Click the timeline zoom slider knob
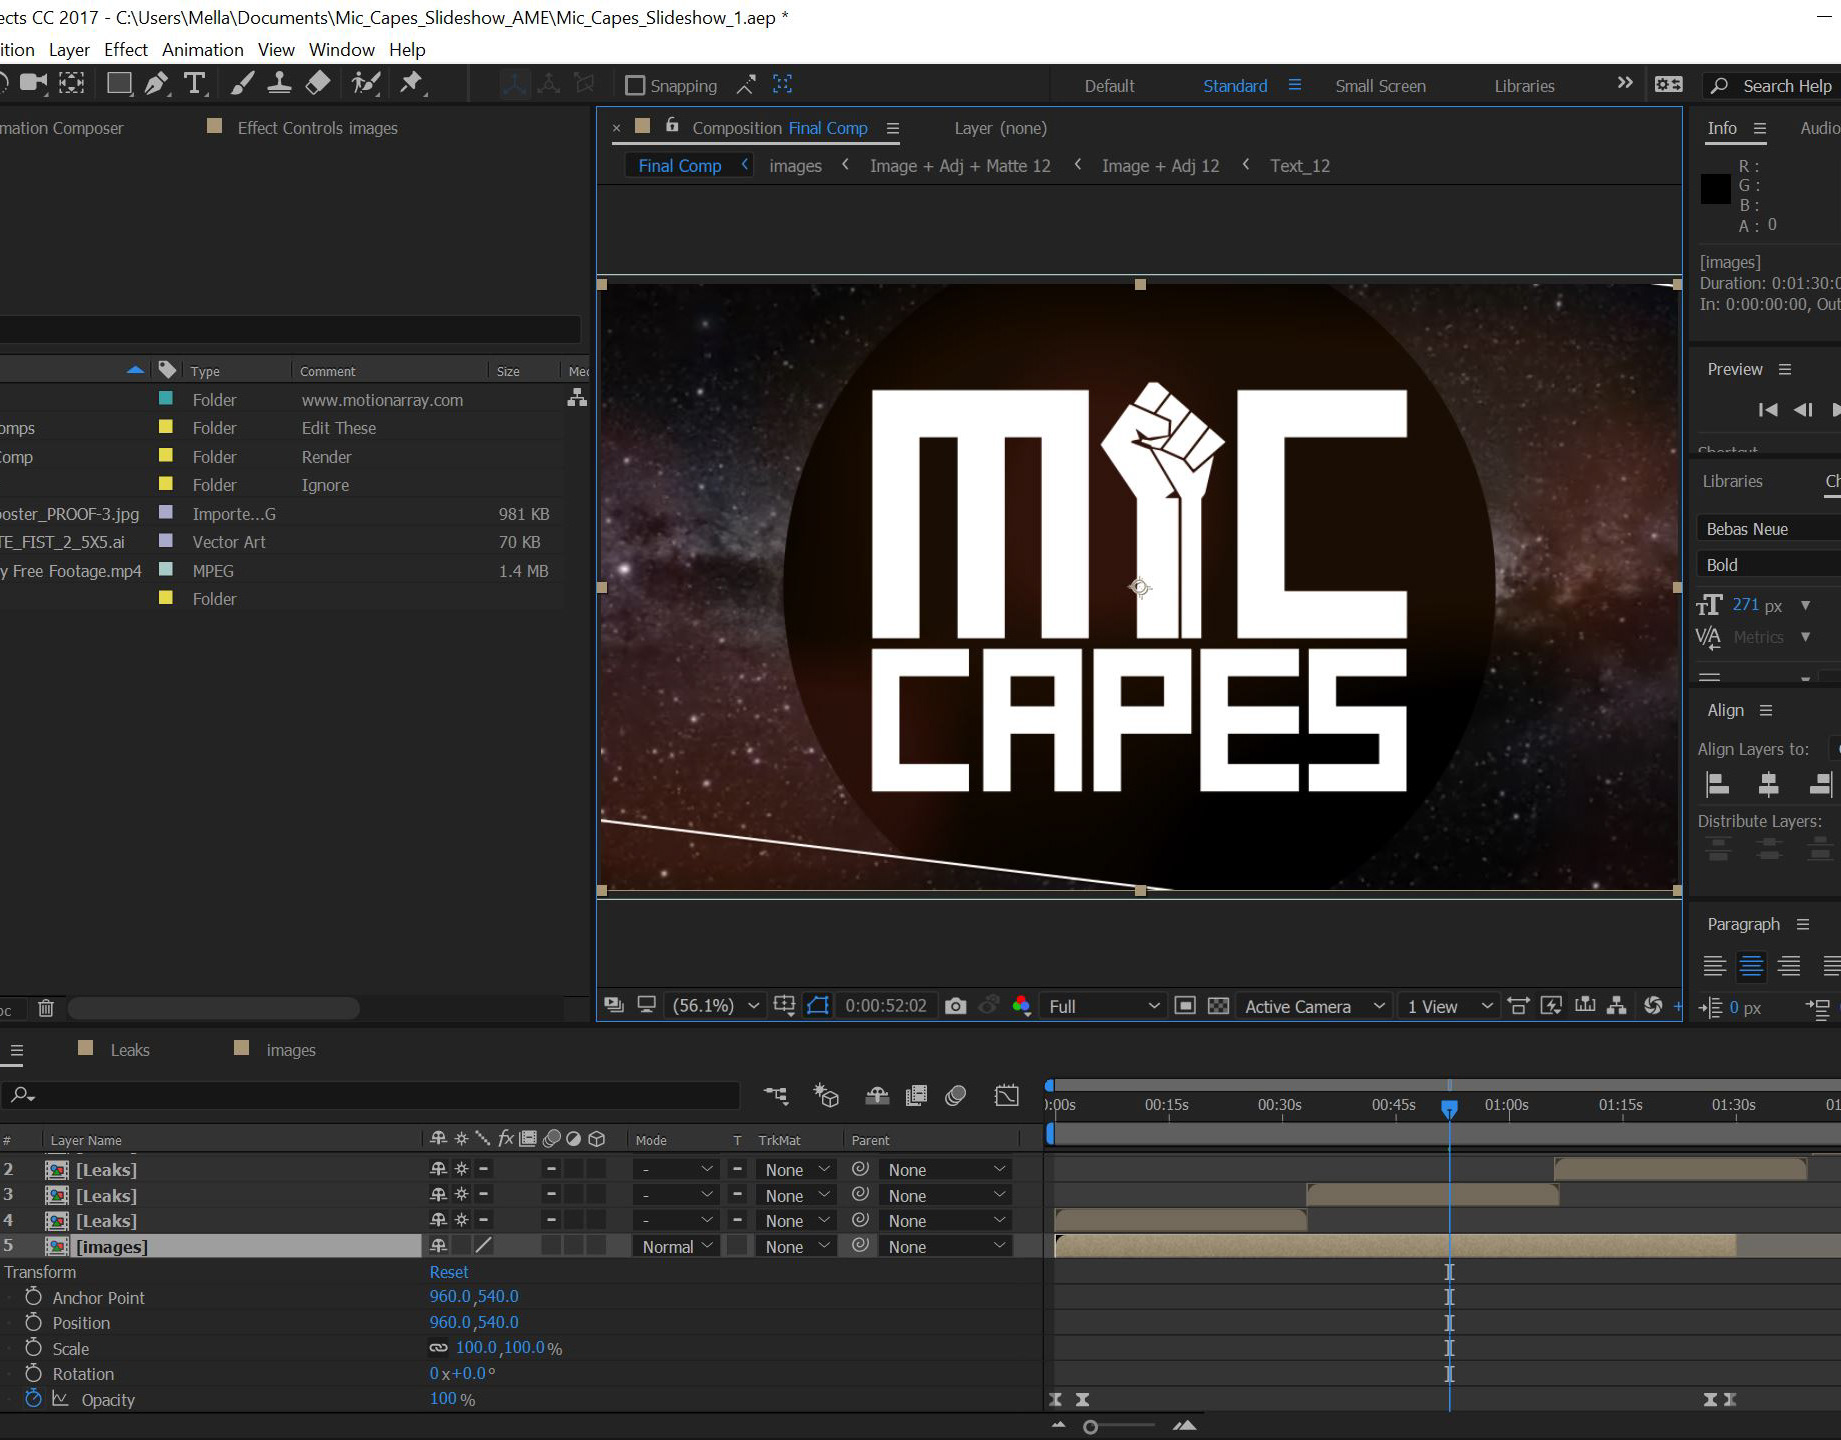1841x1440 pixels. coord(1090,1427)
